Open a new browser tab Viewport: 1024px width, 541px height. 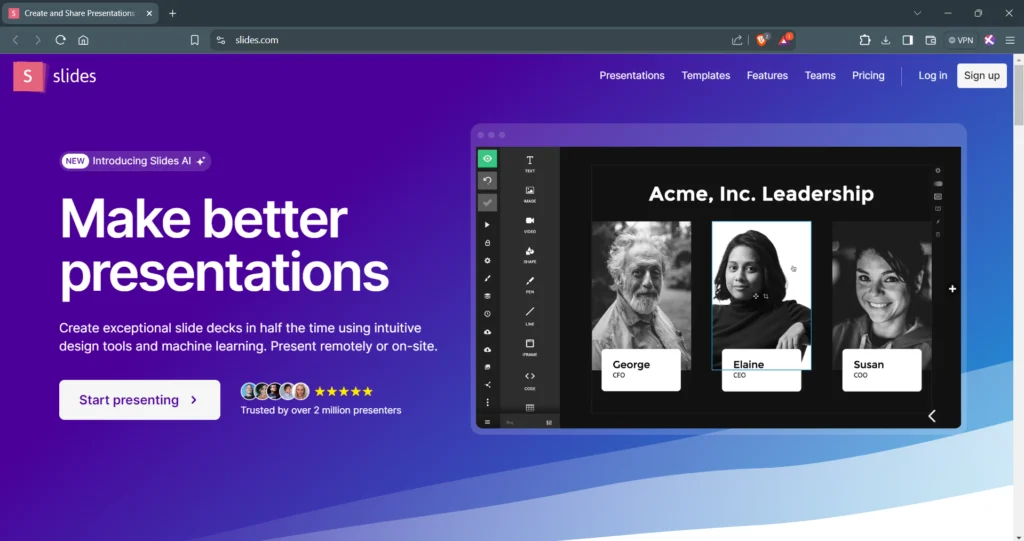point(172,13)
